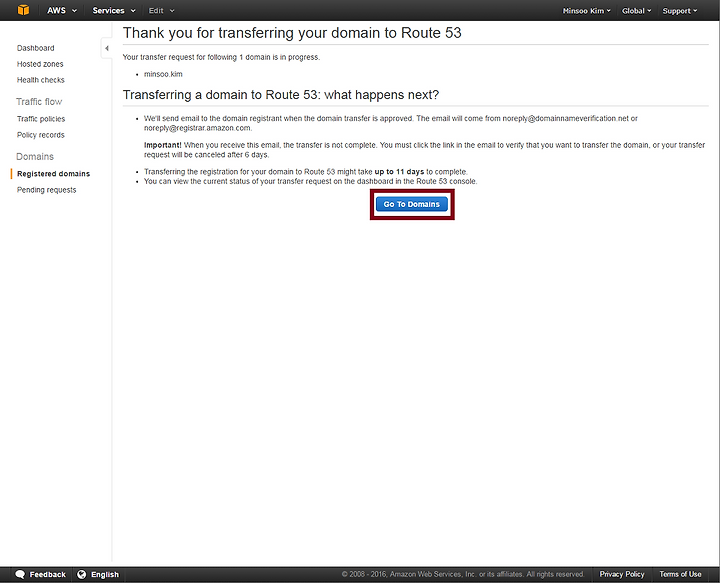
Task: Open the AWS dropdown menu
Action: pos(62,11)
